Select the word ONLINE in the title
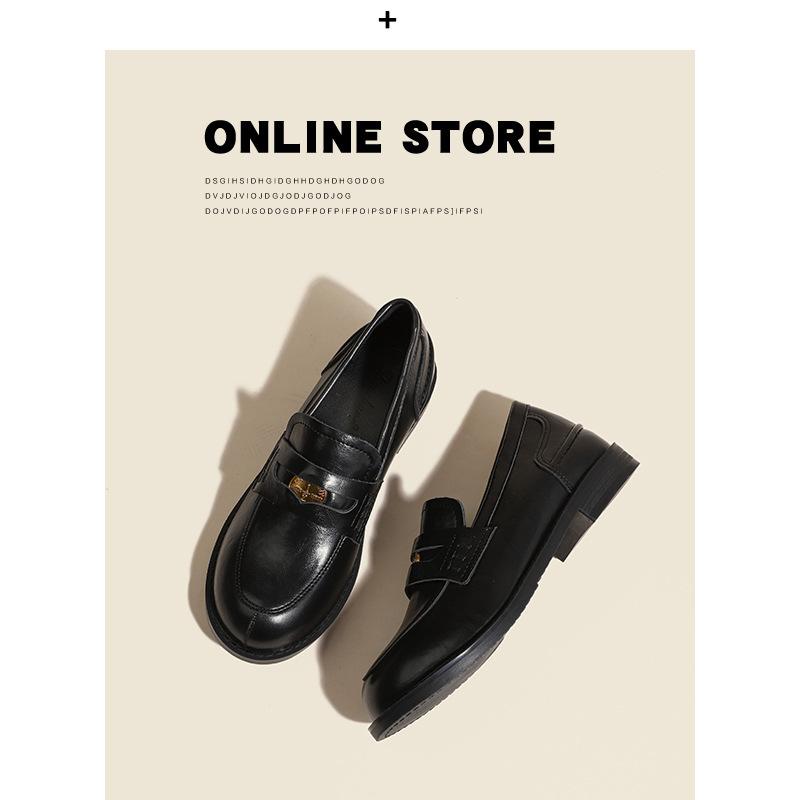This screenshot has width=800, height=800. [x=293, y=137]
